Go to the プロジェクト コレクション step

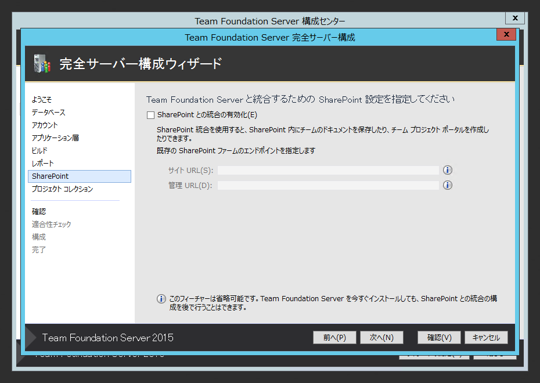62,189
